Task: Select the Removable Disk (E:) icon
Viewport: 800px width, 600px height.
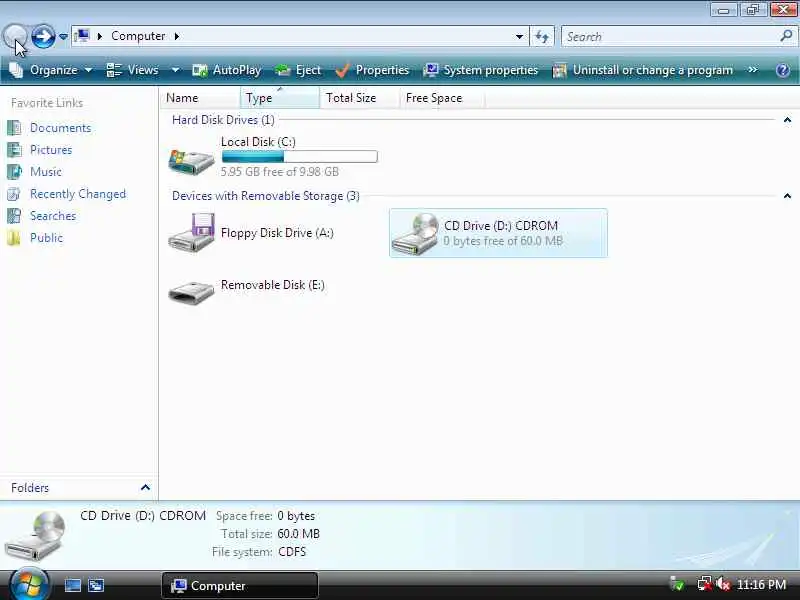Action: pos(191,292)
